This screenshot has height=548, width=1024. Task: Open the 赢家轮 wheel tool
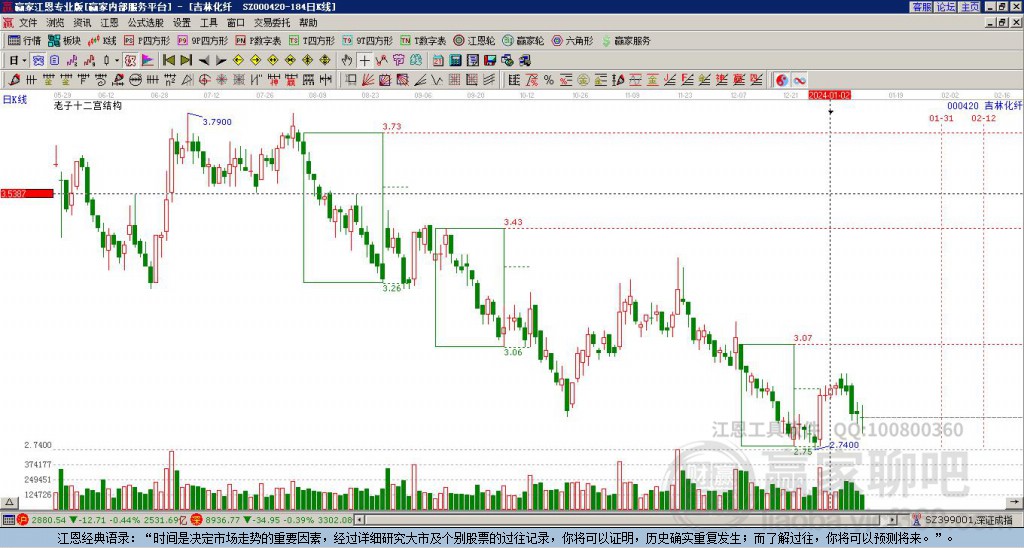coord(523,40)
